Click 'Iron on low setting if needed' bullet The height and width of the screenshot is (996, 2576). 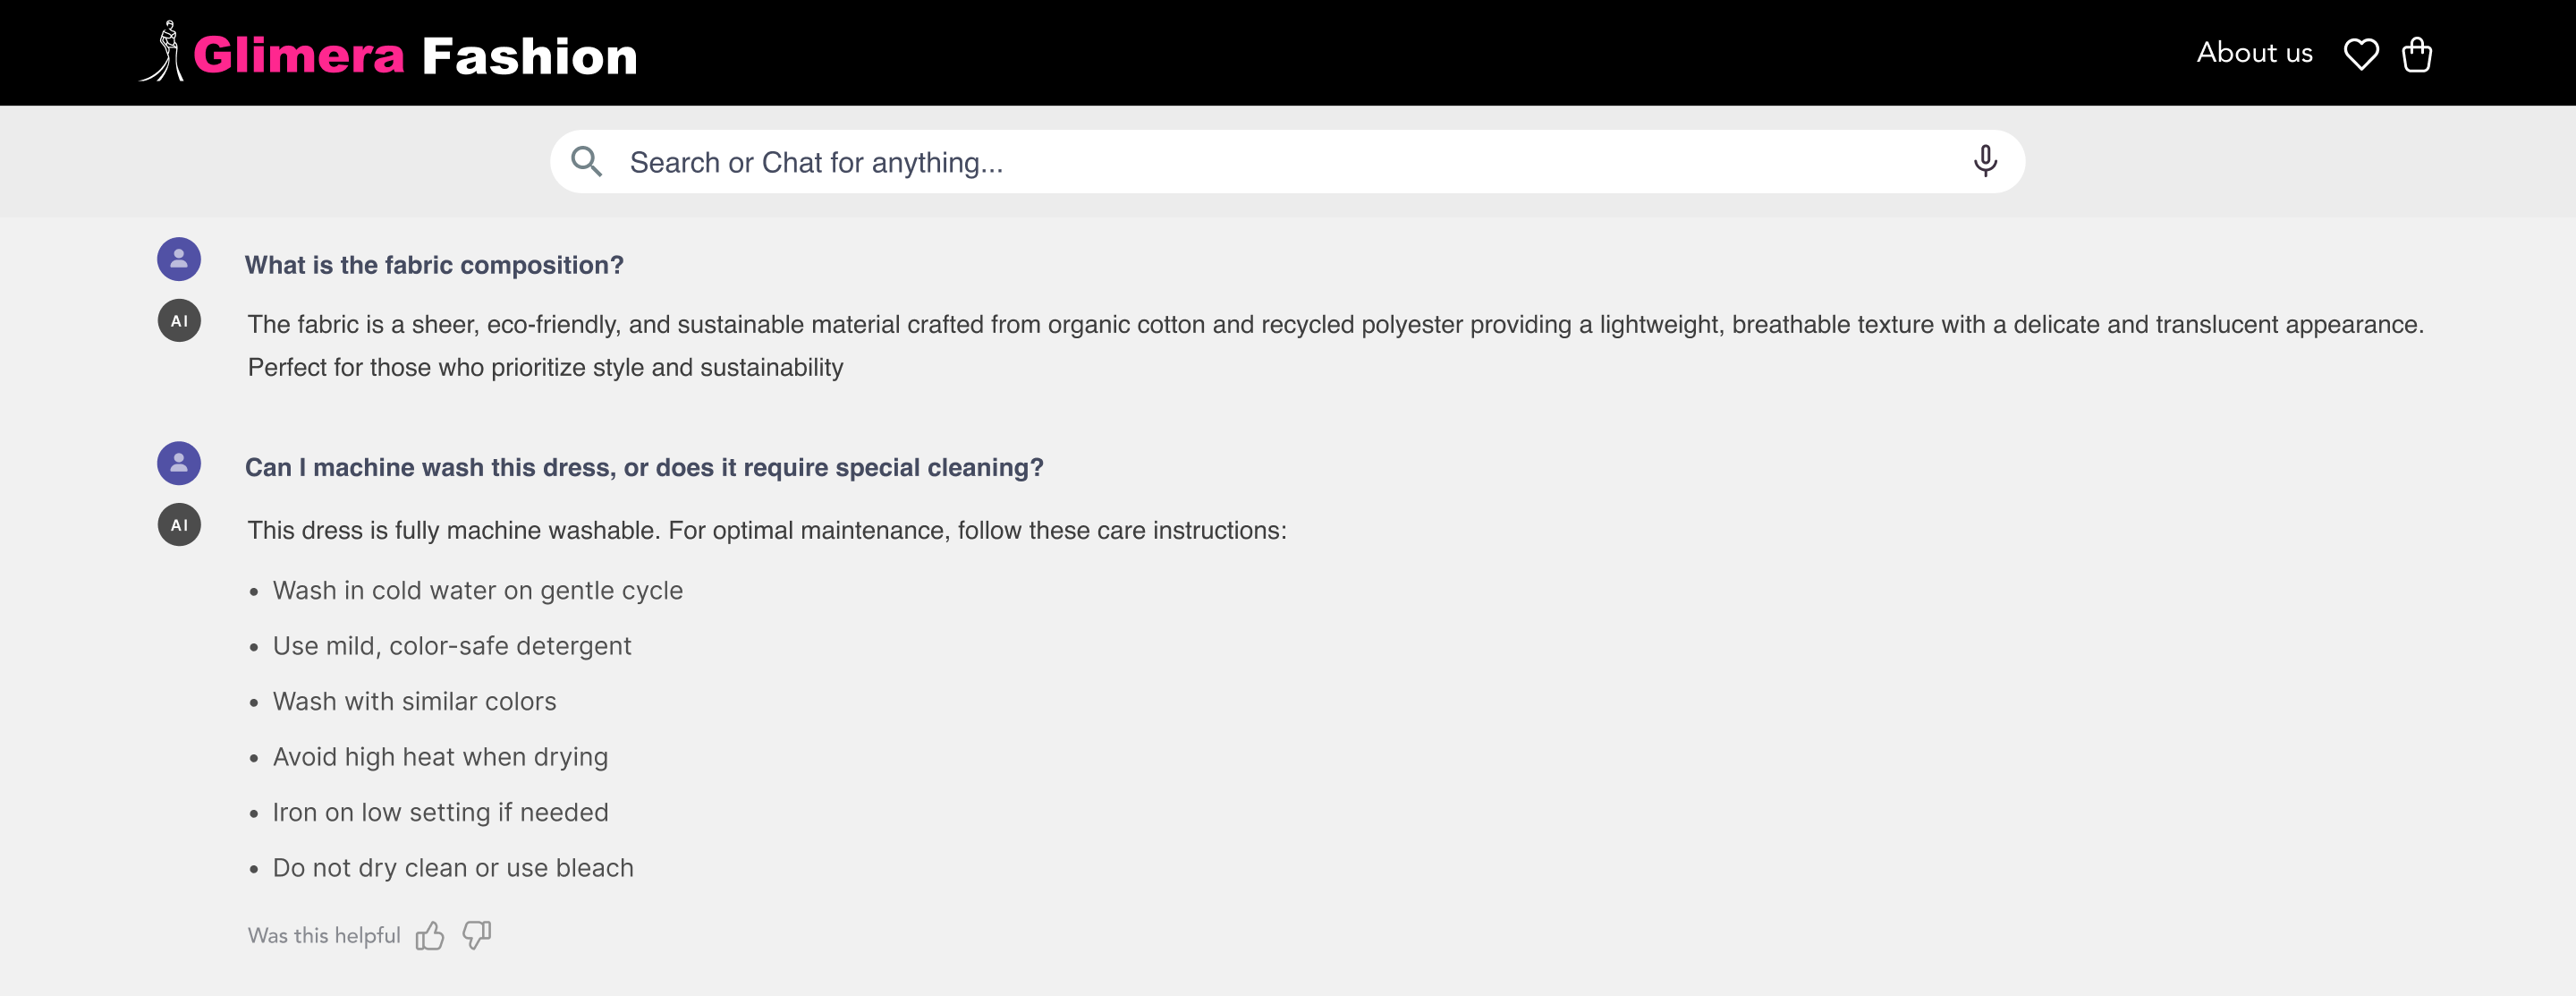tap(440, 813)
